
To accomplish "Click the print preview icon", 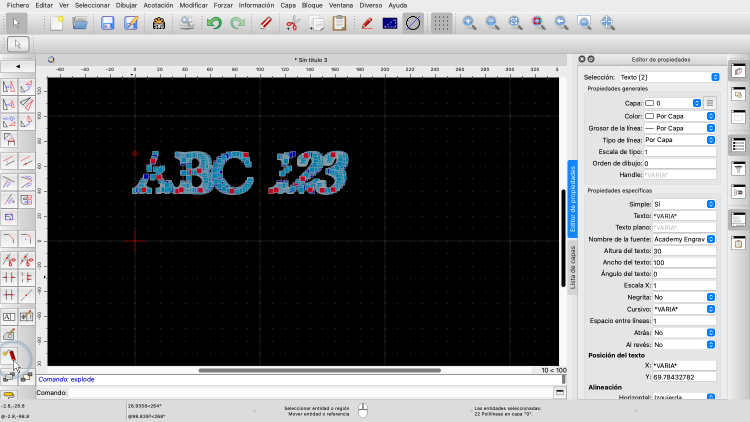I will [187, 23].
